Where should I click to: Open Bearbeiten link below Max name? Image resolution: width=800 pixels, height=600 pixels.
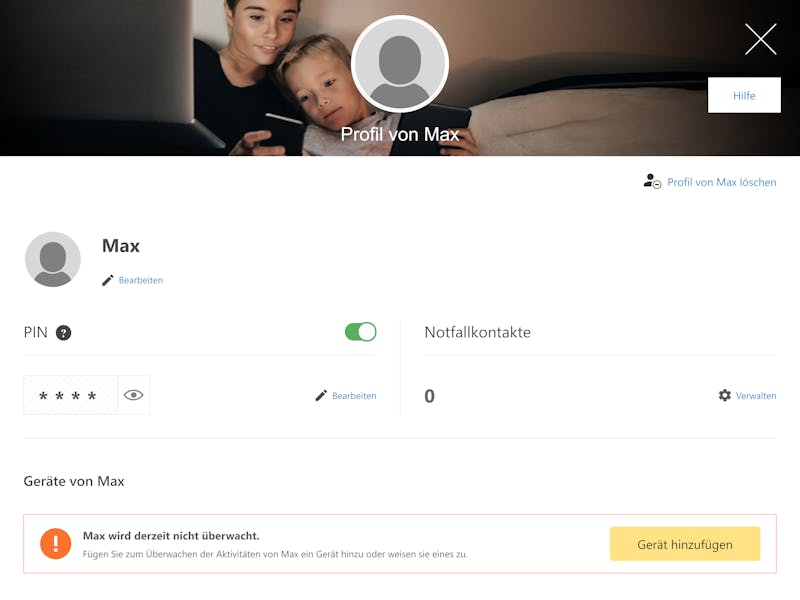pyautogui.click(x=141, y=280)
